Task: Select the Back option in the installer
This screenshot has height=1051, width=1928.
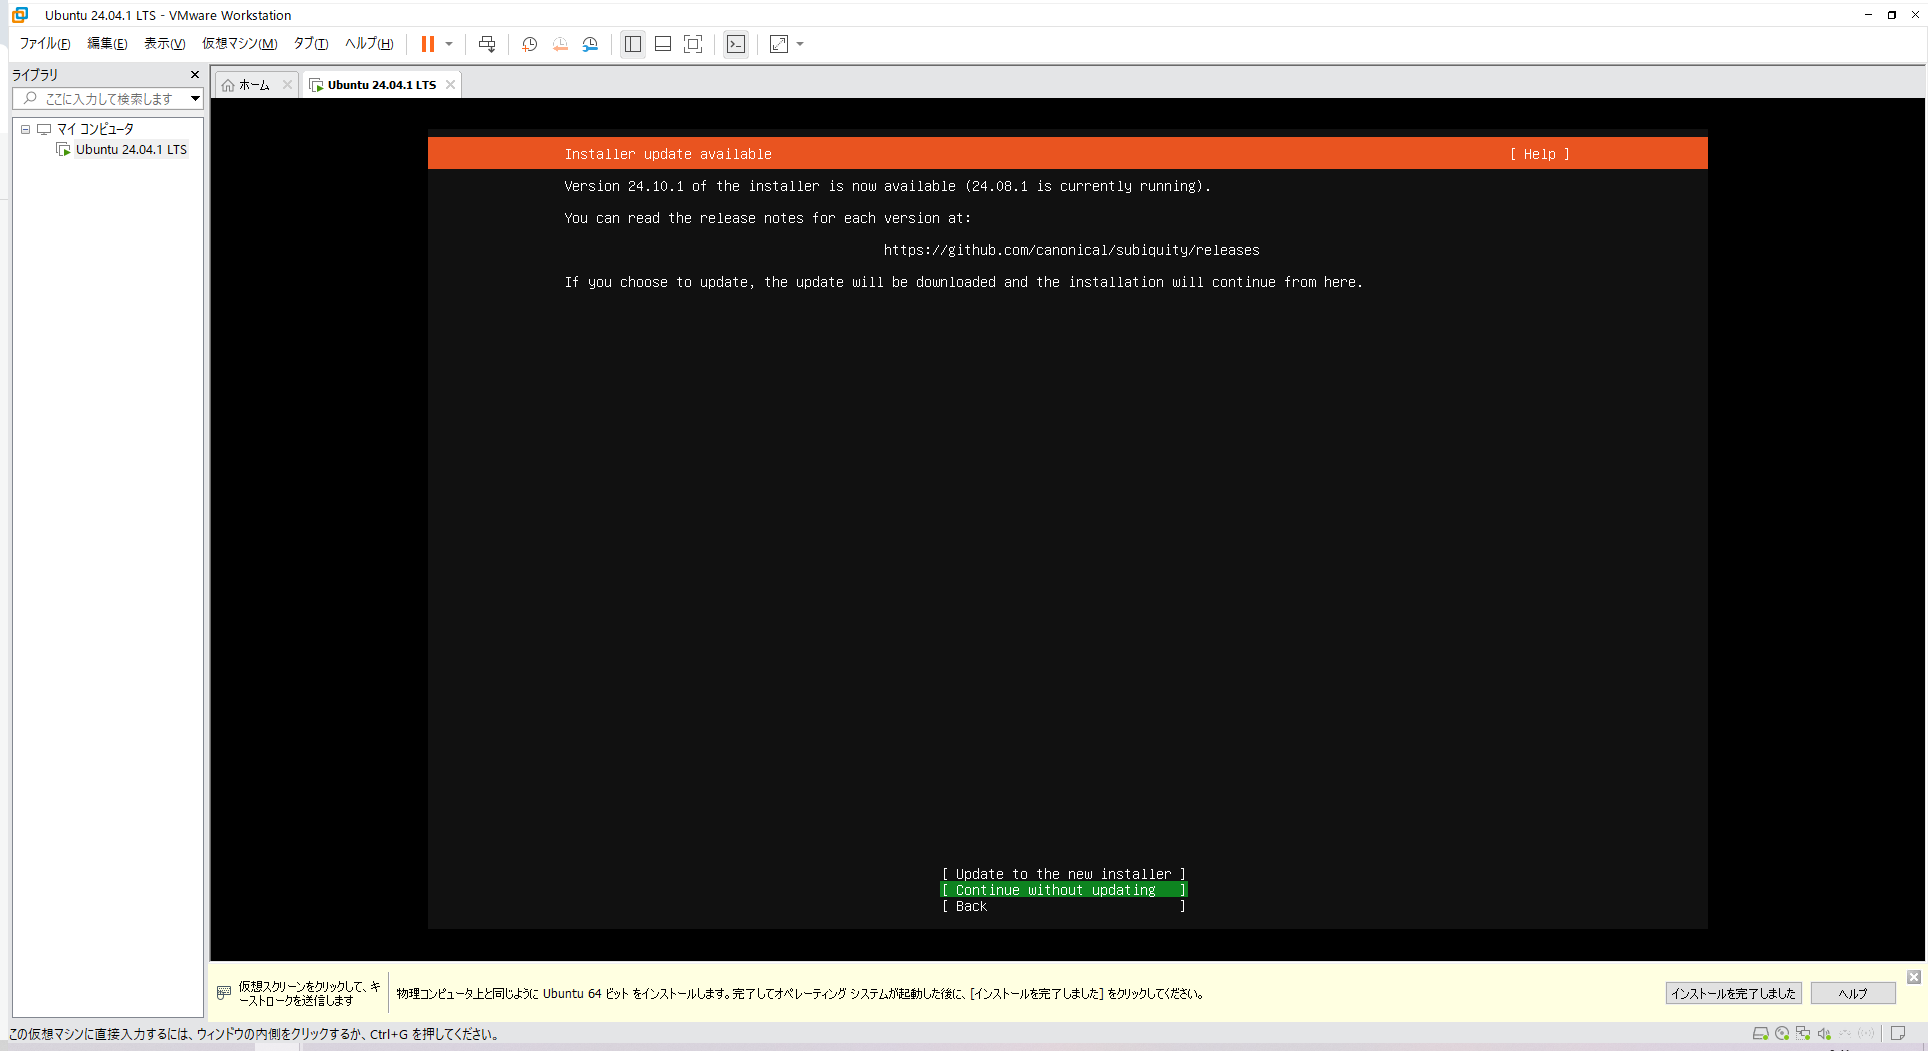Action: coord(1064,906)
